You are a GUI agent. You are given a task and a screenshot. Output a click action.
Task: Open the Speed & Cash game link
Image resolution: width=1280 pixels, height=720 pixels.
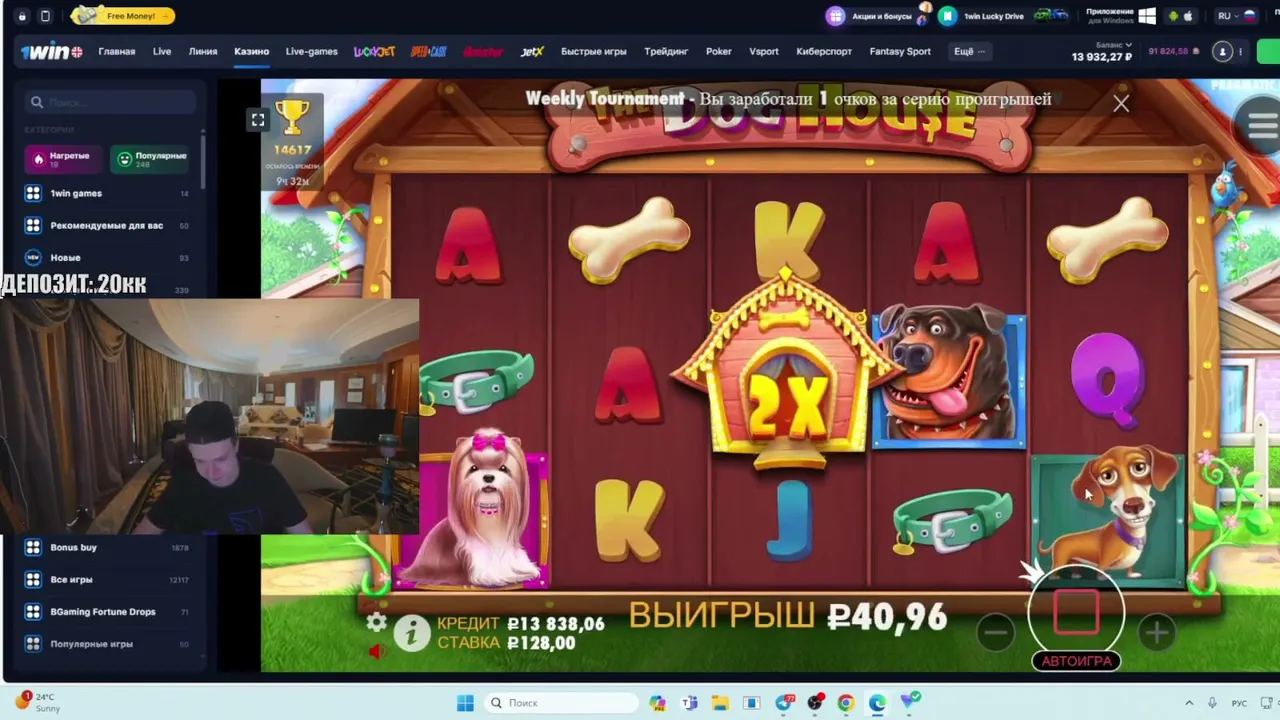point(429,52)
